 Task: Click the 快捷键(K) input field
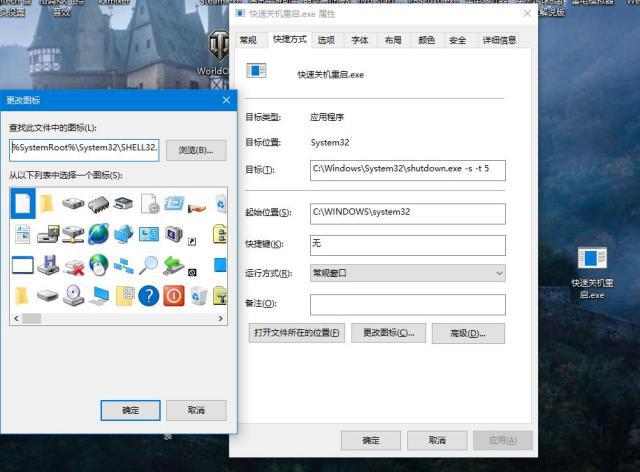pyautogui.click(x=408, y=245)
